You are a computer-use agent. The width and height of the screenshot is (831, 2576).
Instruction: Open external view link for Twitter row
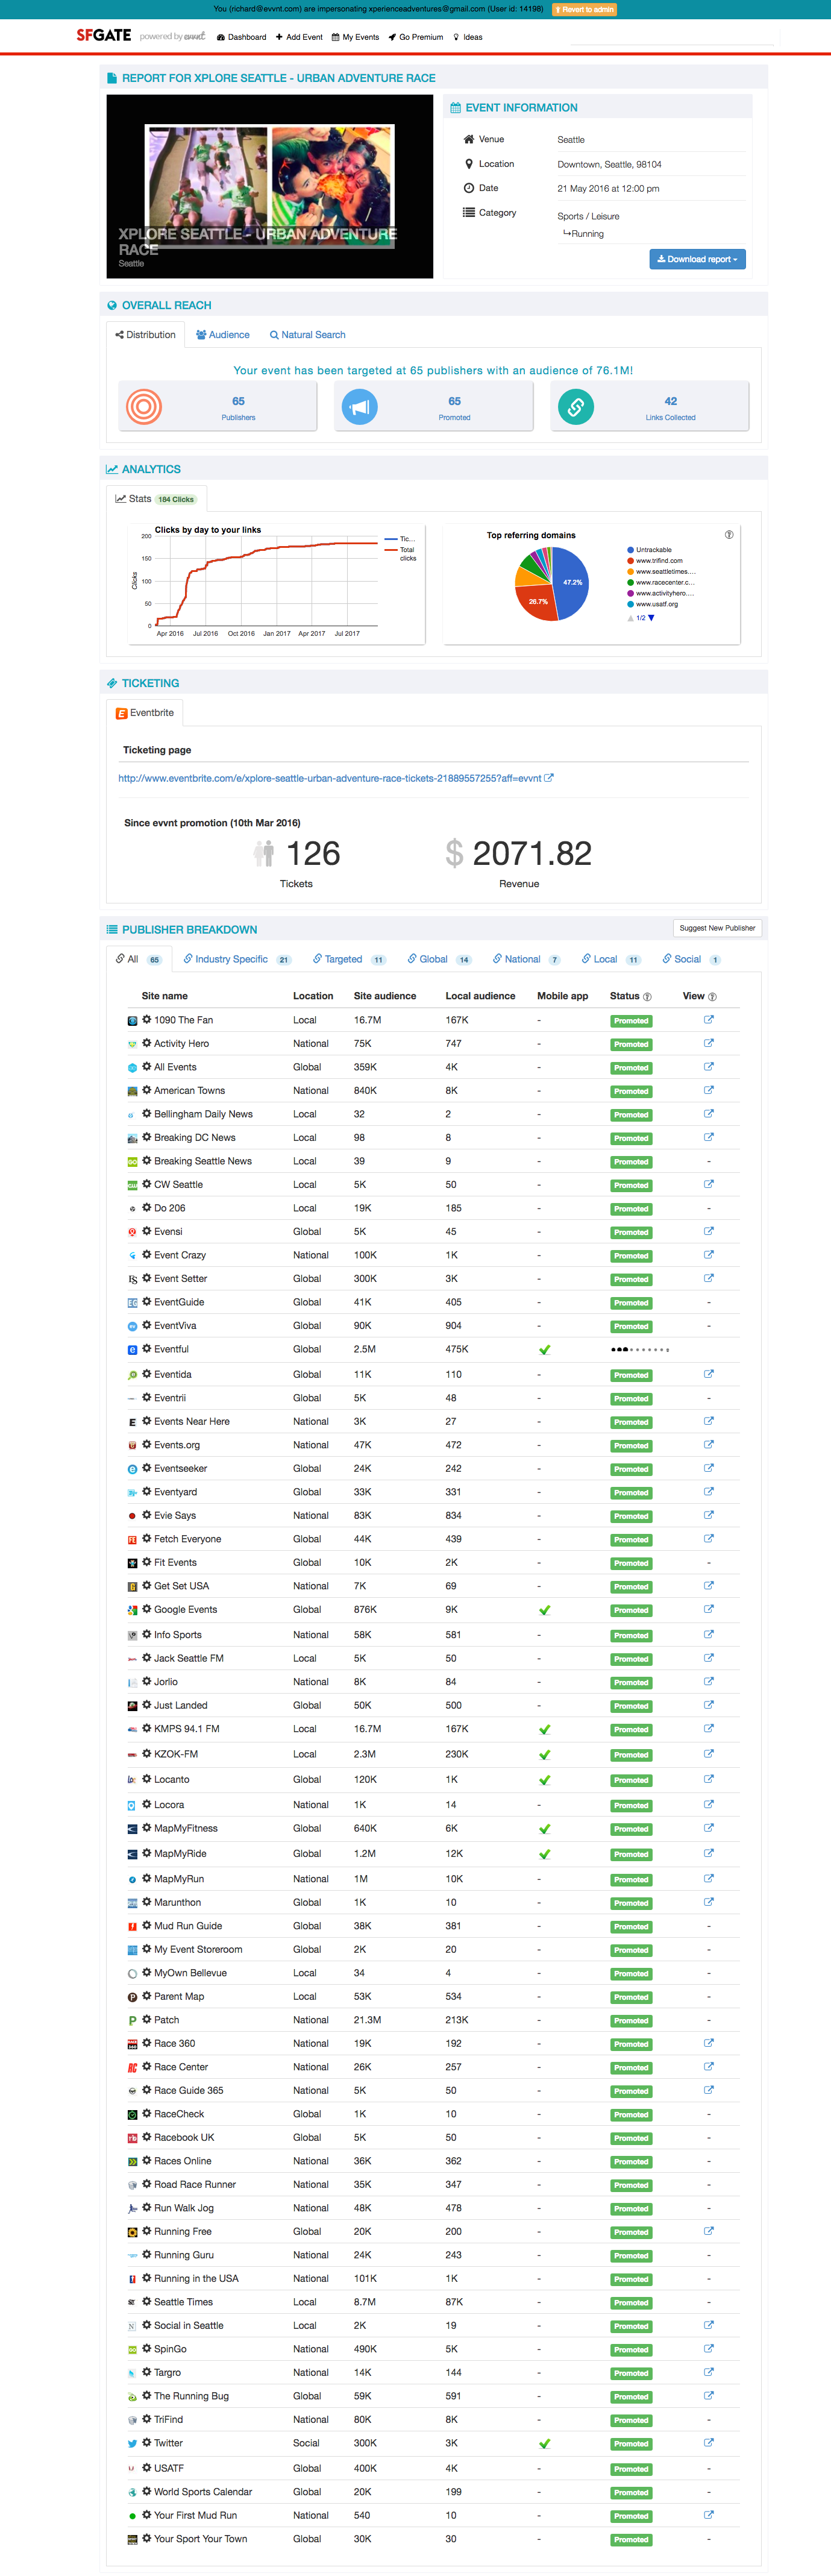tap(709, 2443)
